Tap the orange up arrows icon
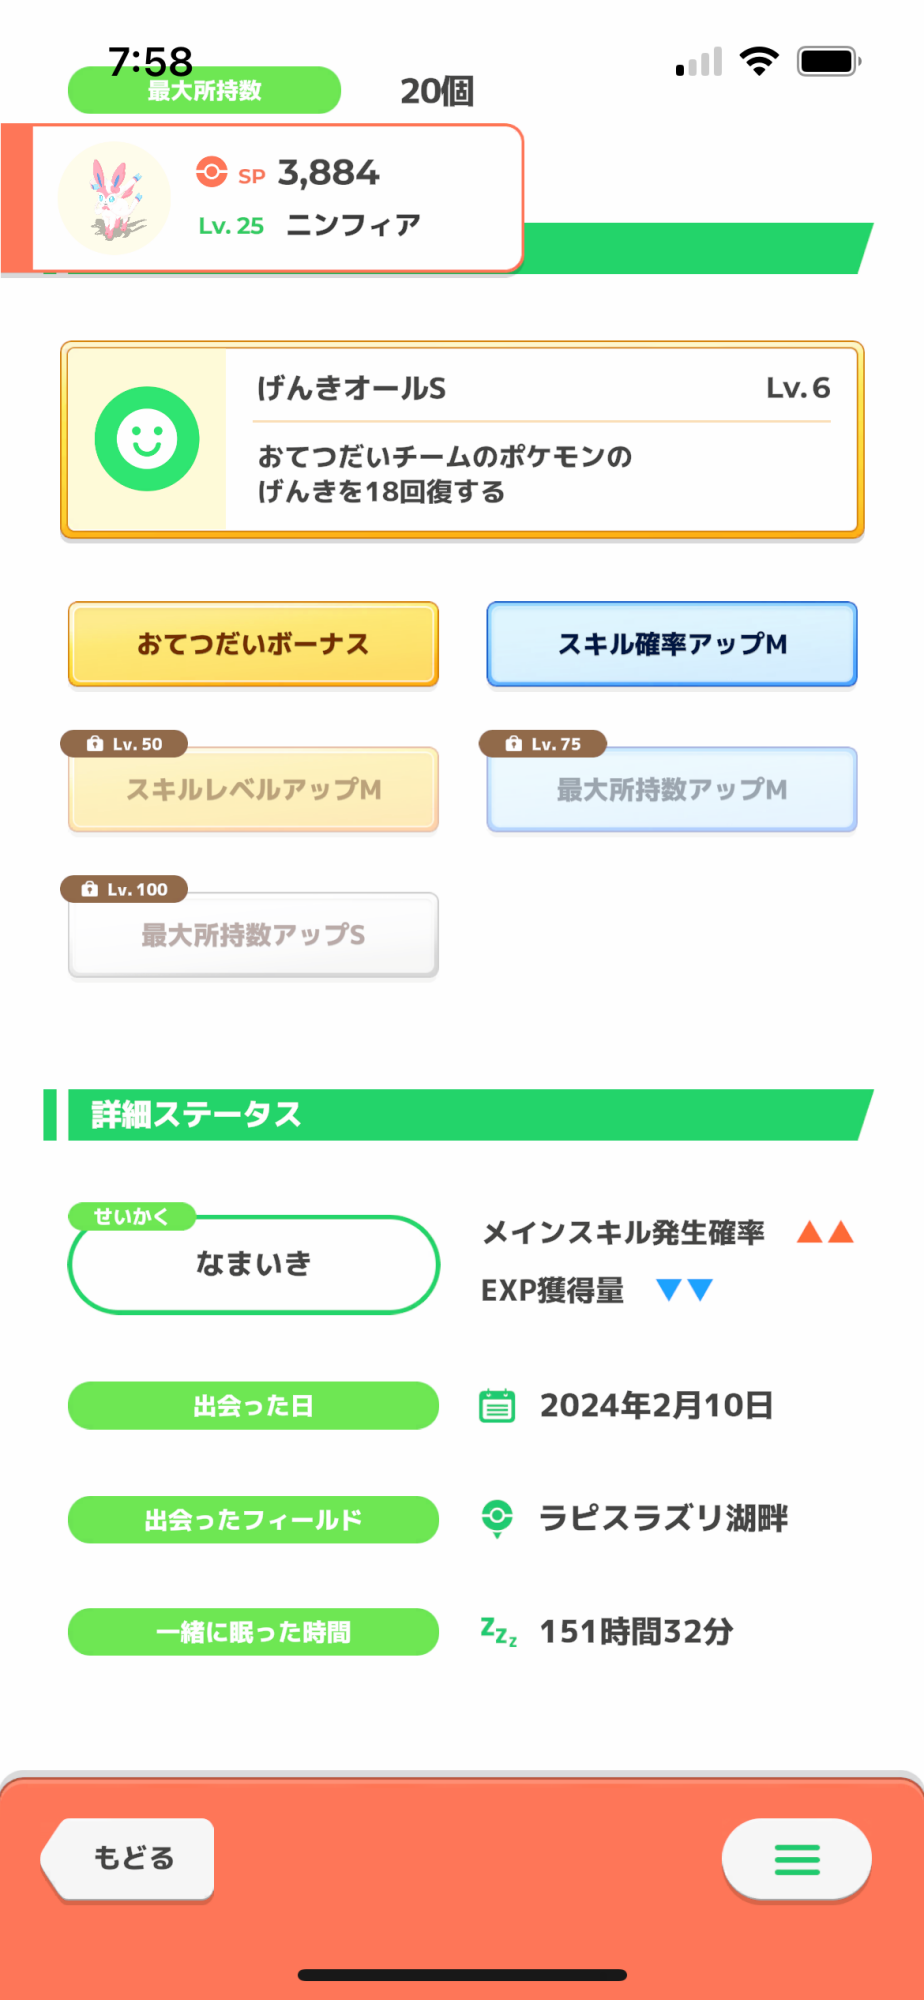Screen dimensions: 924x2000 pos(825,1232)
